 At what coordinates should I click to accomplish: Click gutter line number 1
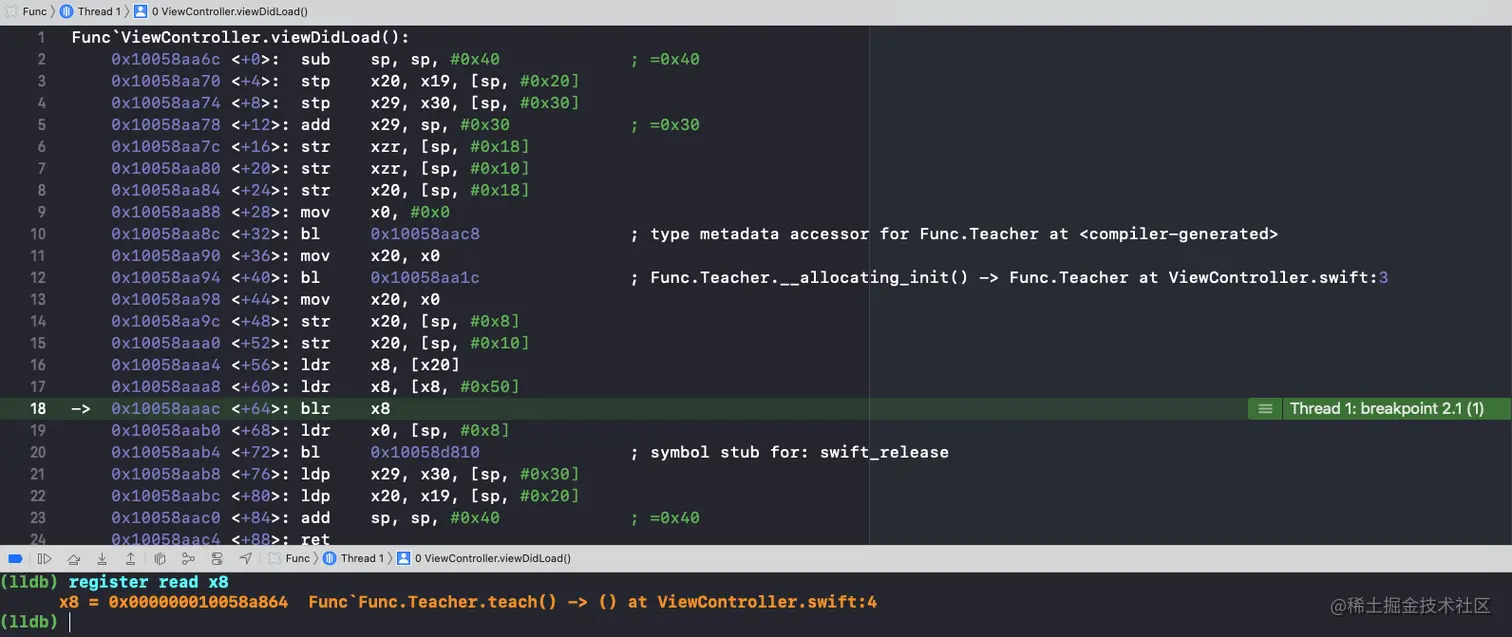pyautogui.click(x=42, y=37)
